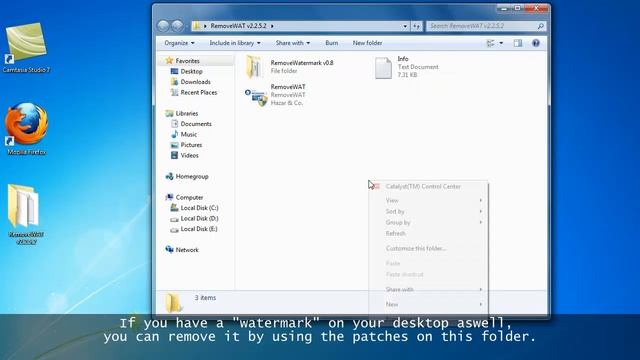Screen dimensions: 640x360
Task: Click the search magnifier icon
Action: (541, 26)
